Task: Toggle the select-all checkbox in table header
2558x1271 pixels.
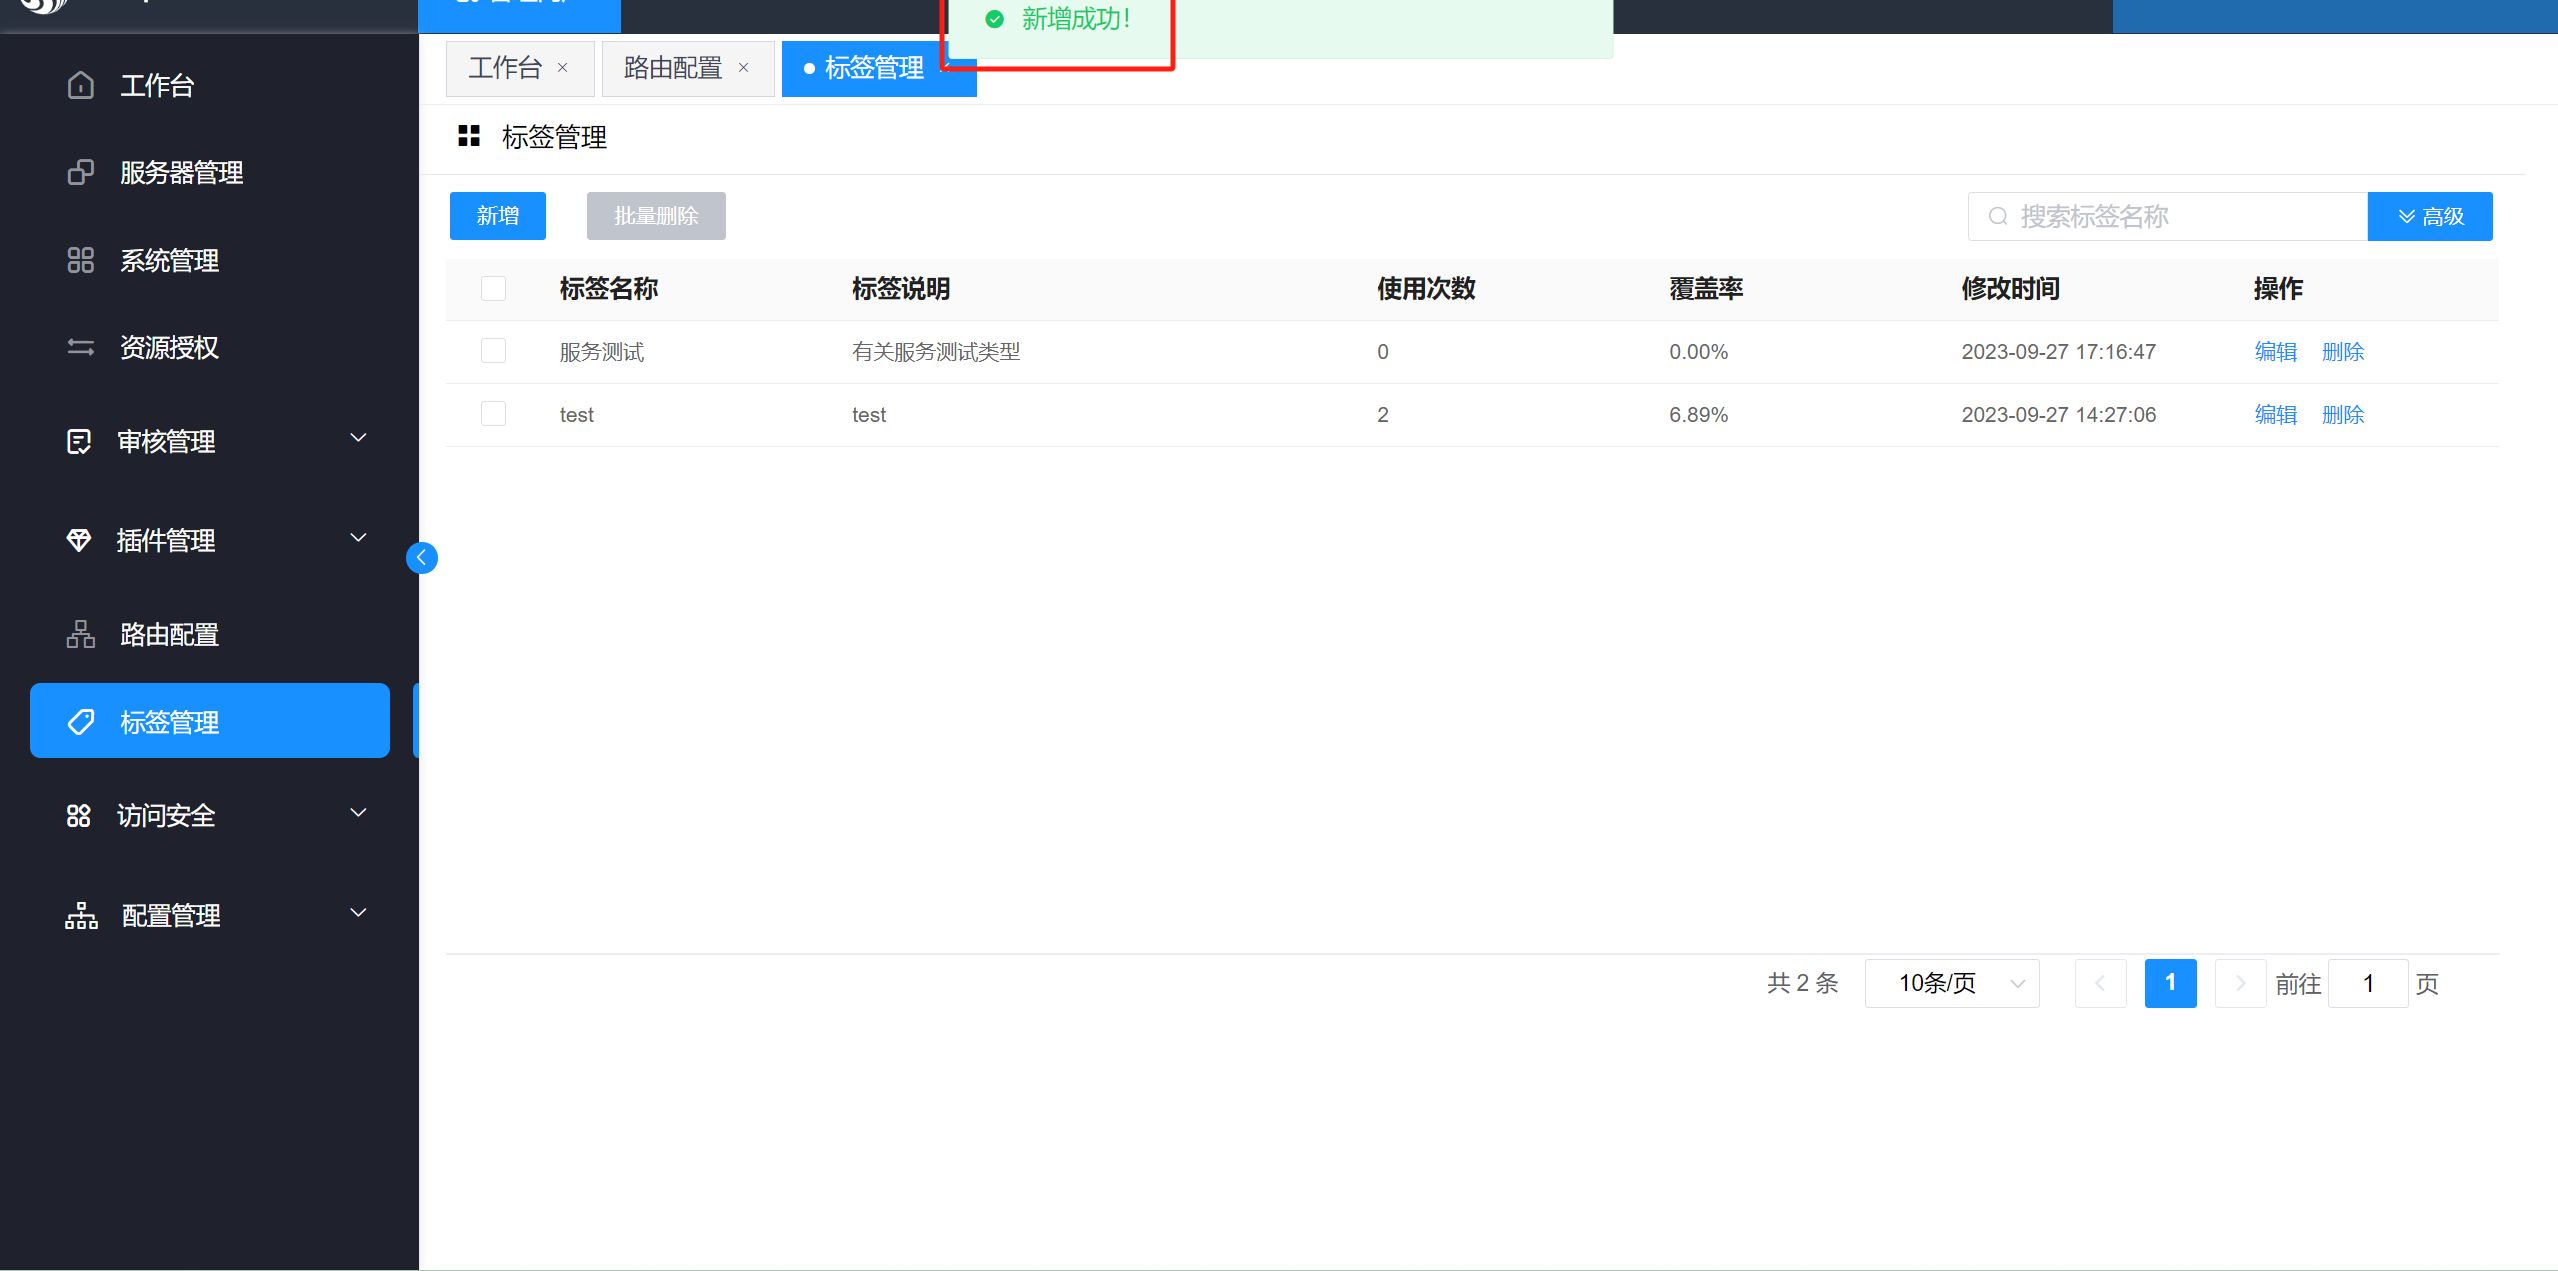Action: click(x=494, y=289)
